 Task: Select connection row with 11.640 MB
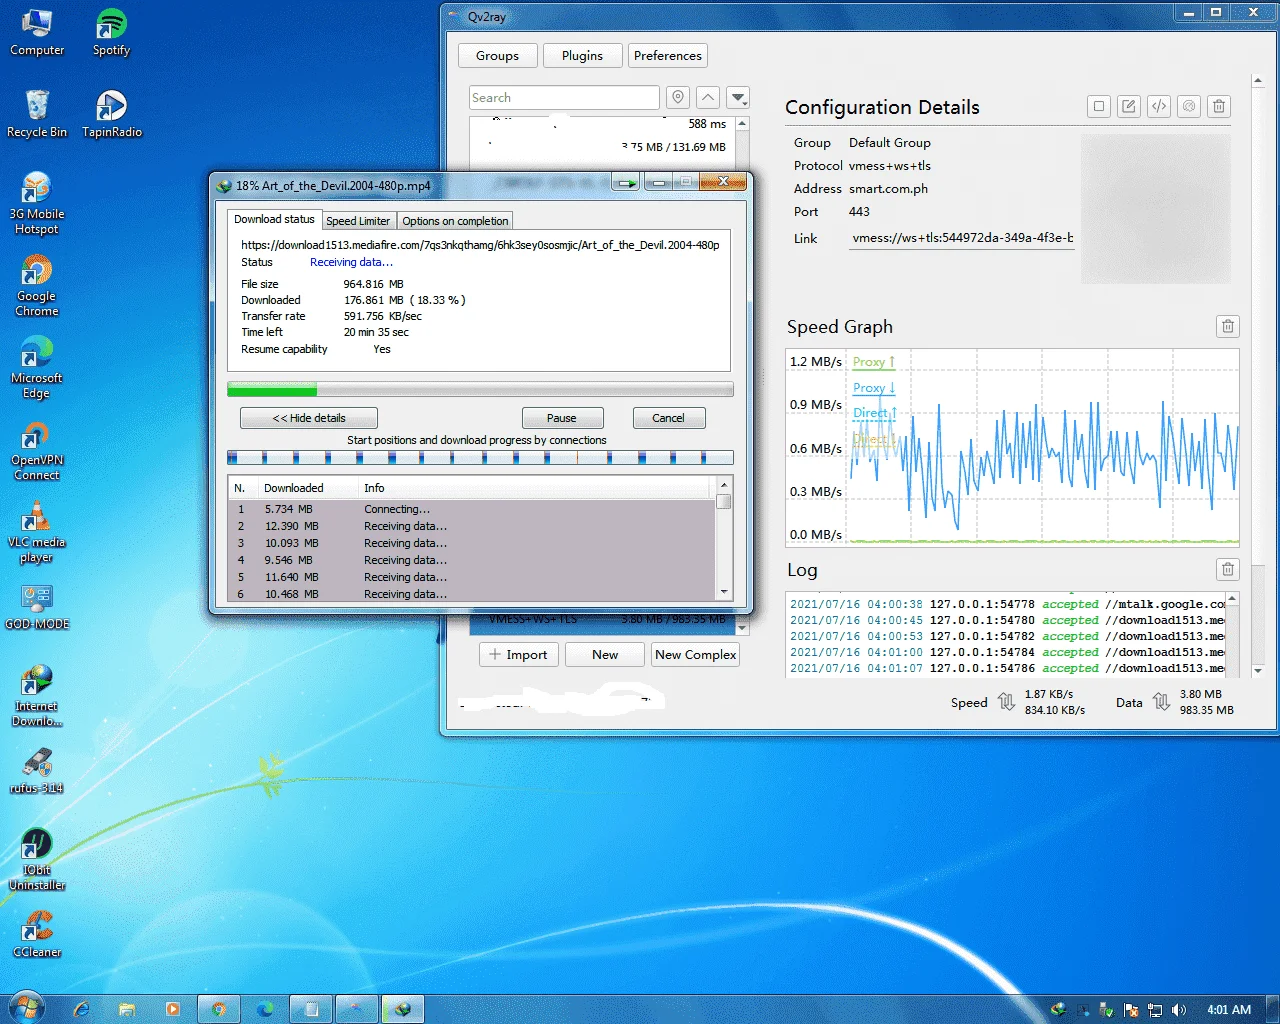point(472,577)
